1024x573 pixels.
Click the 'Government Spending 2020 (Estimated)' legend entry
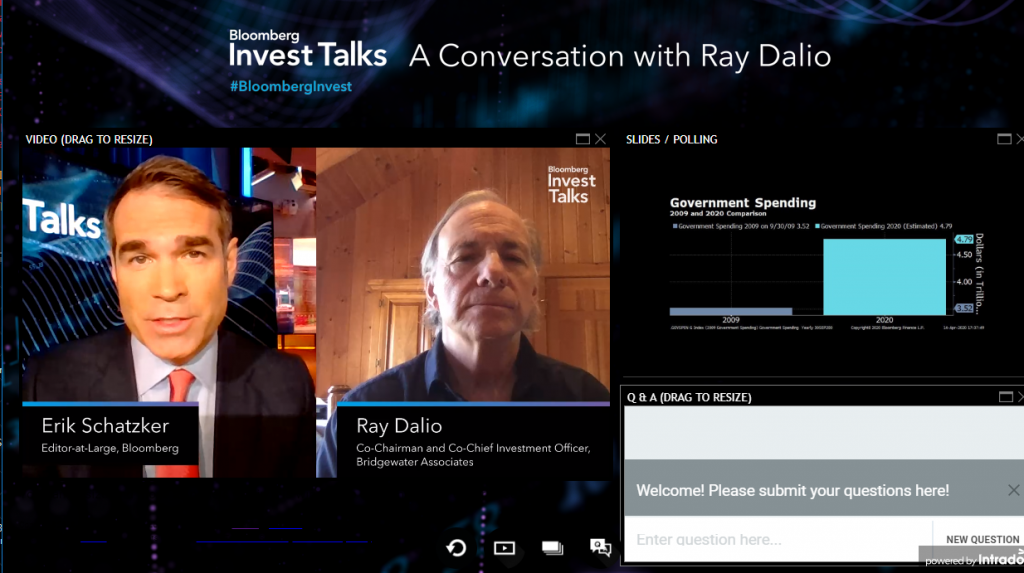(x=884, y=226)
